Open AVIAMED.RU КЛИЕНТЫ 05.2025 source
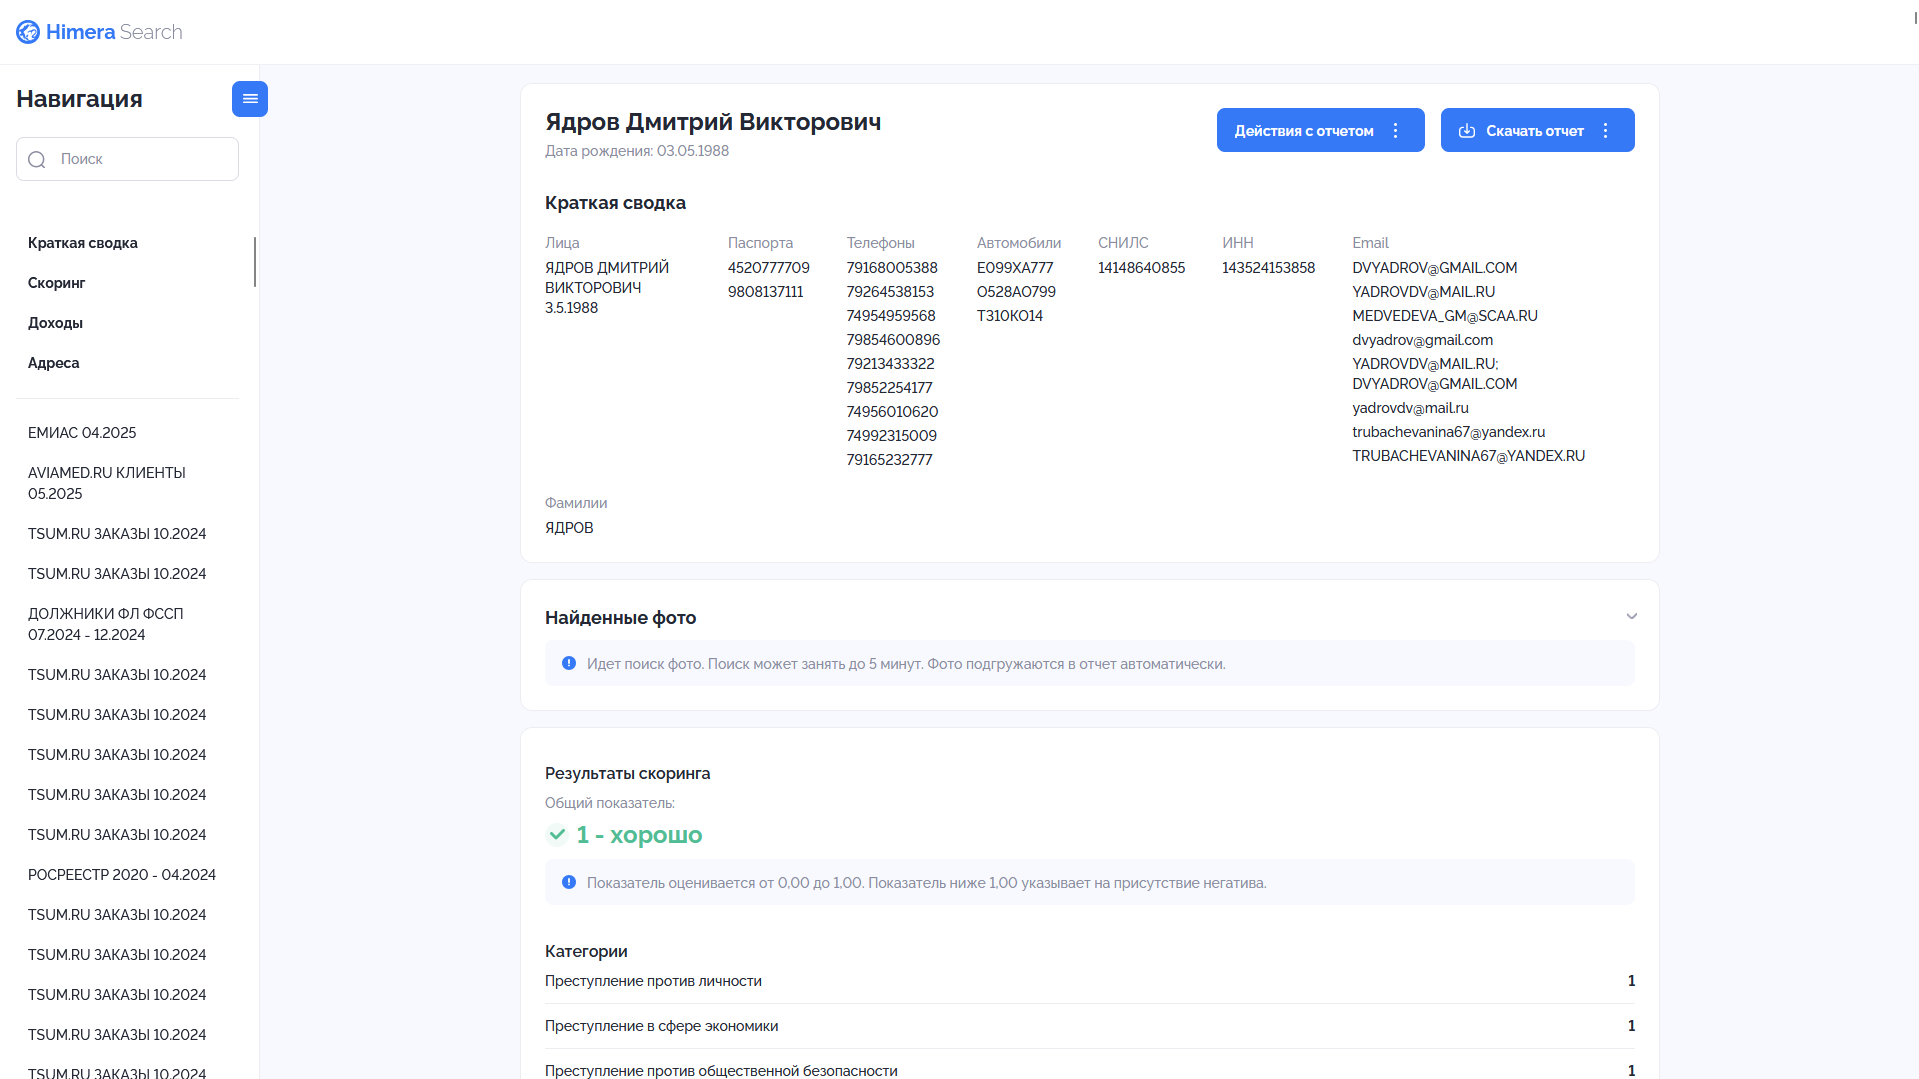 tap(107, 483)
